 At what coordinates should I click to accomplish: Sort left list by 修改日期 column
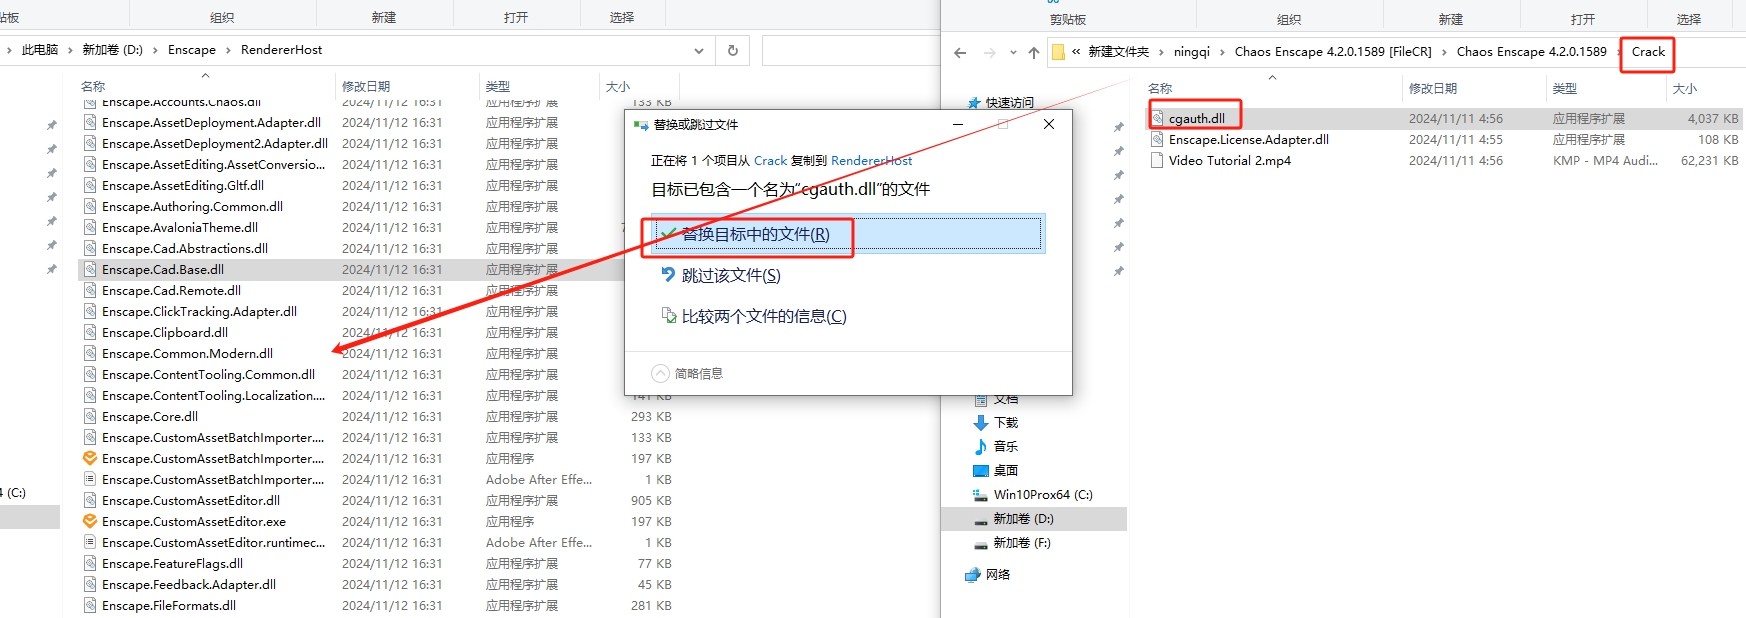(x=366, y=86)
